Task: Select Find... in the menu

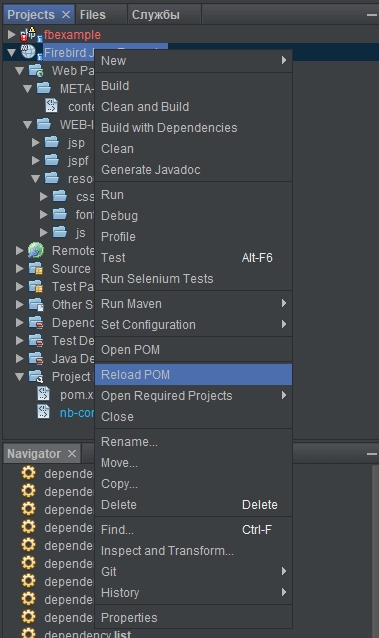Action: click(x=193, y=530)
